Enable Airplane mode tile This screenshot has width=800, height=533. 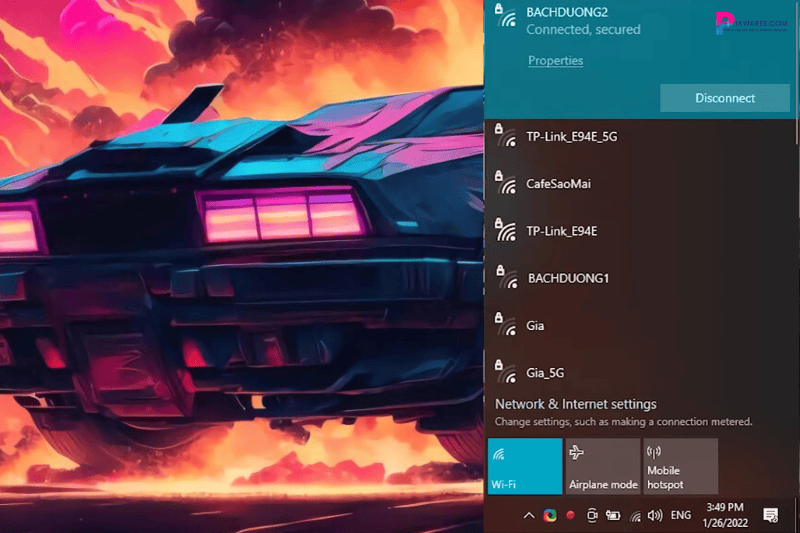tap(603, 466)
